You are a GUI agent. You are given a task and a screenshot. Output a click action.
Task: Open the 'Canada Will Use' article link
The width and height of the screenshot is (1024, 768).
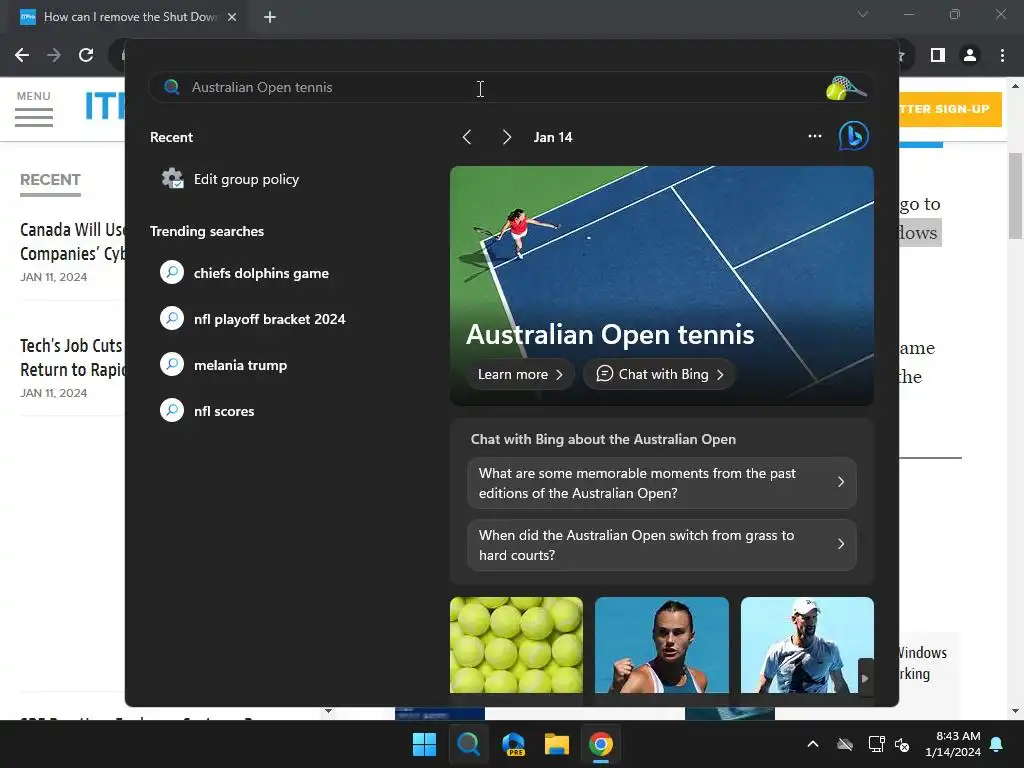[x=72, y=242]
